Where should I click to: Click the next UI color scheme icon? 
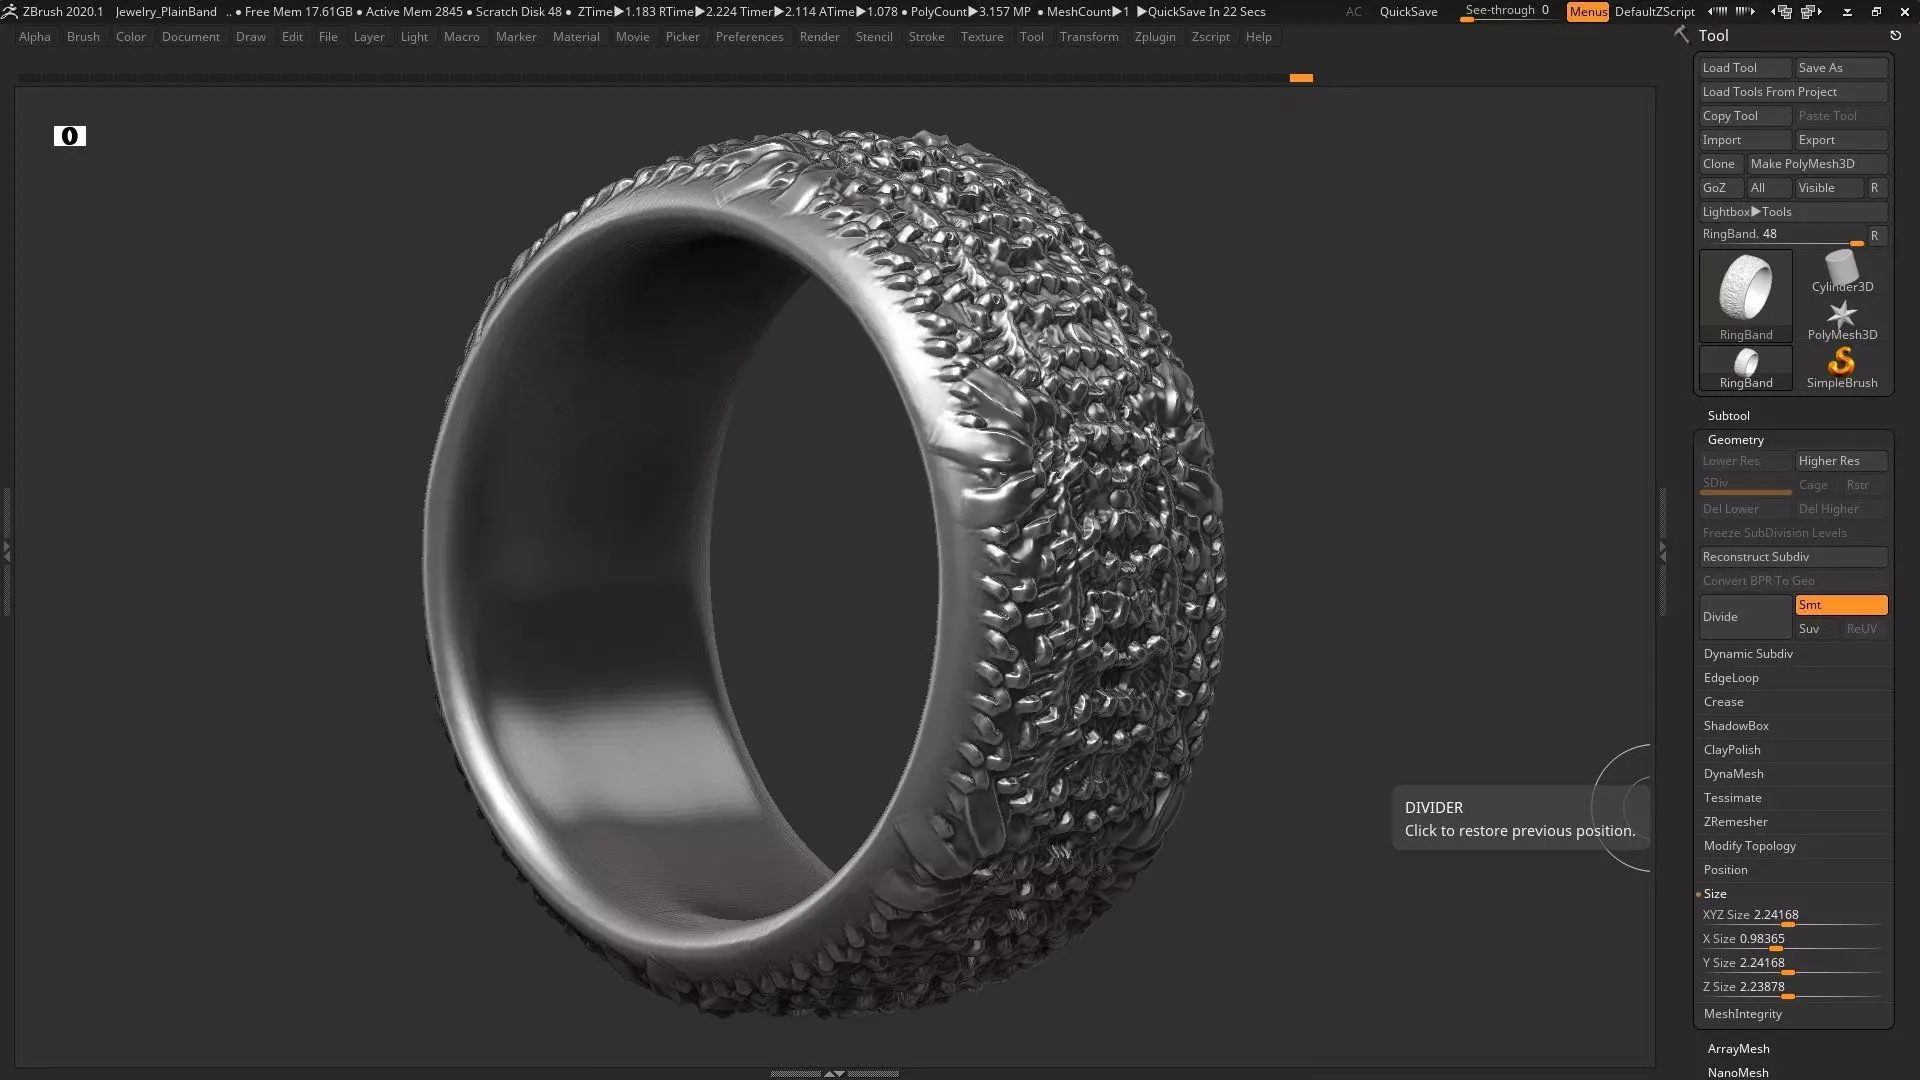(1745, 12)
